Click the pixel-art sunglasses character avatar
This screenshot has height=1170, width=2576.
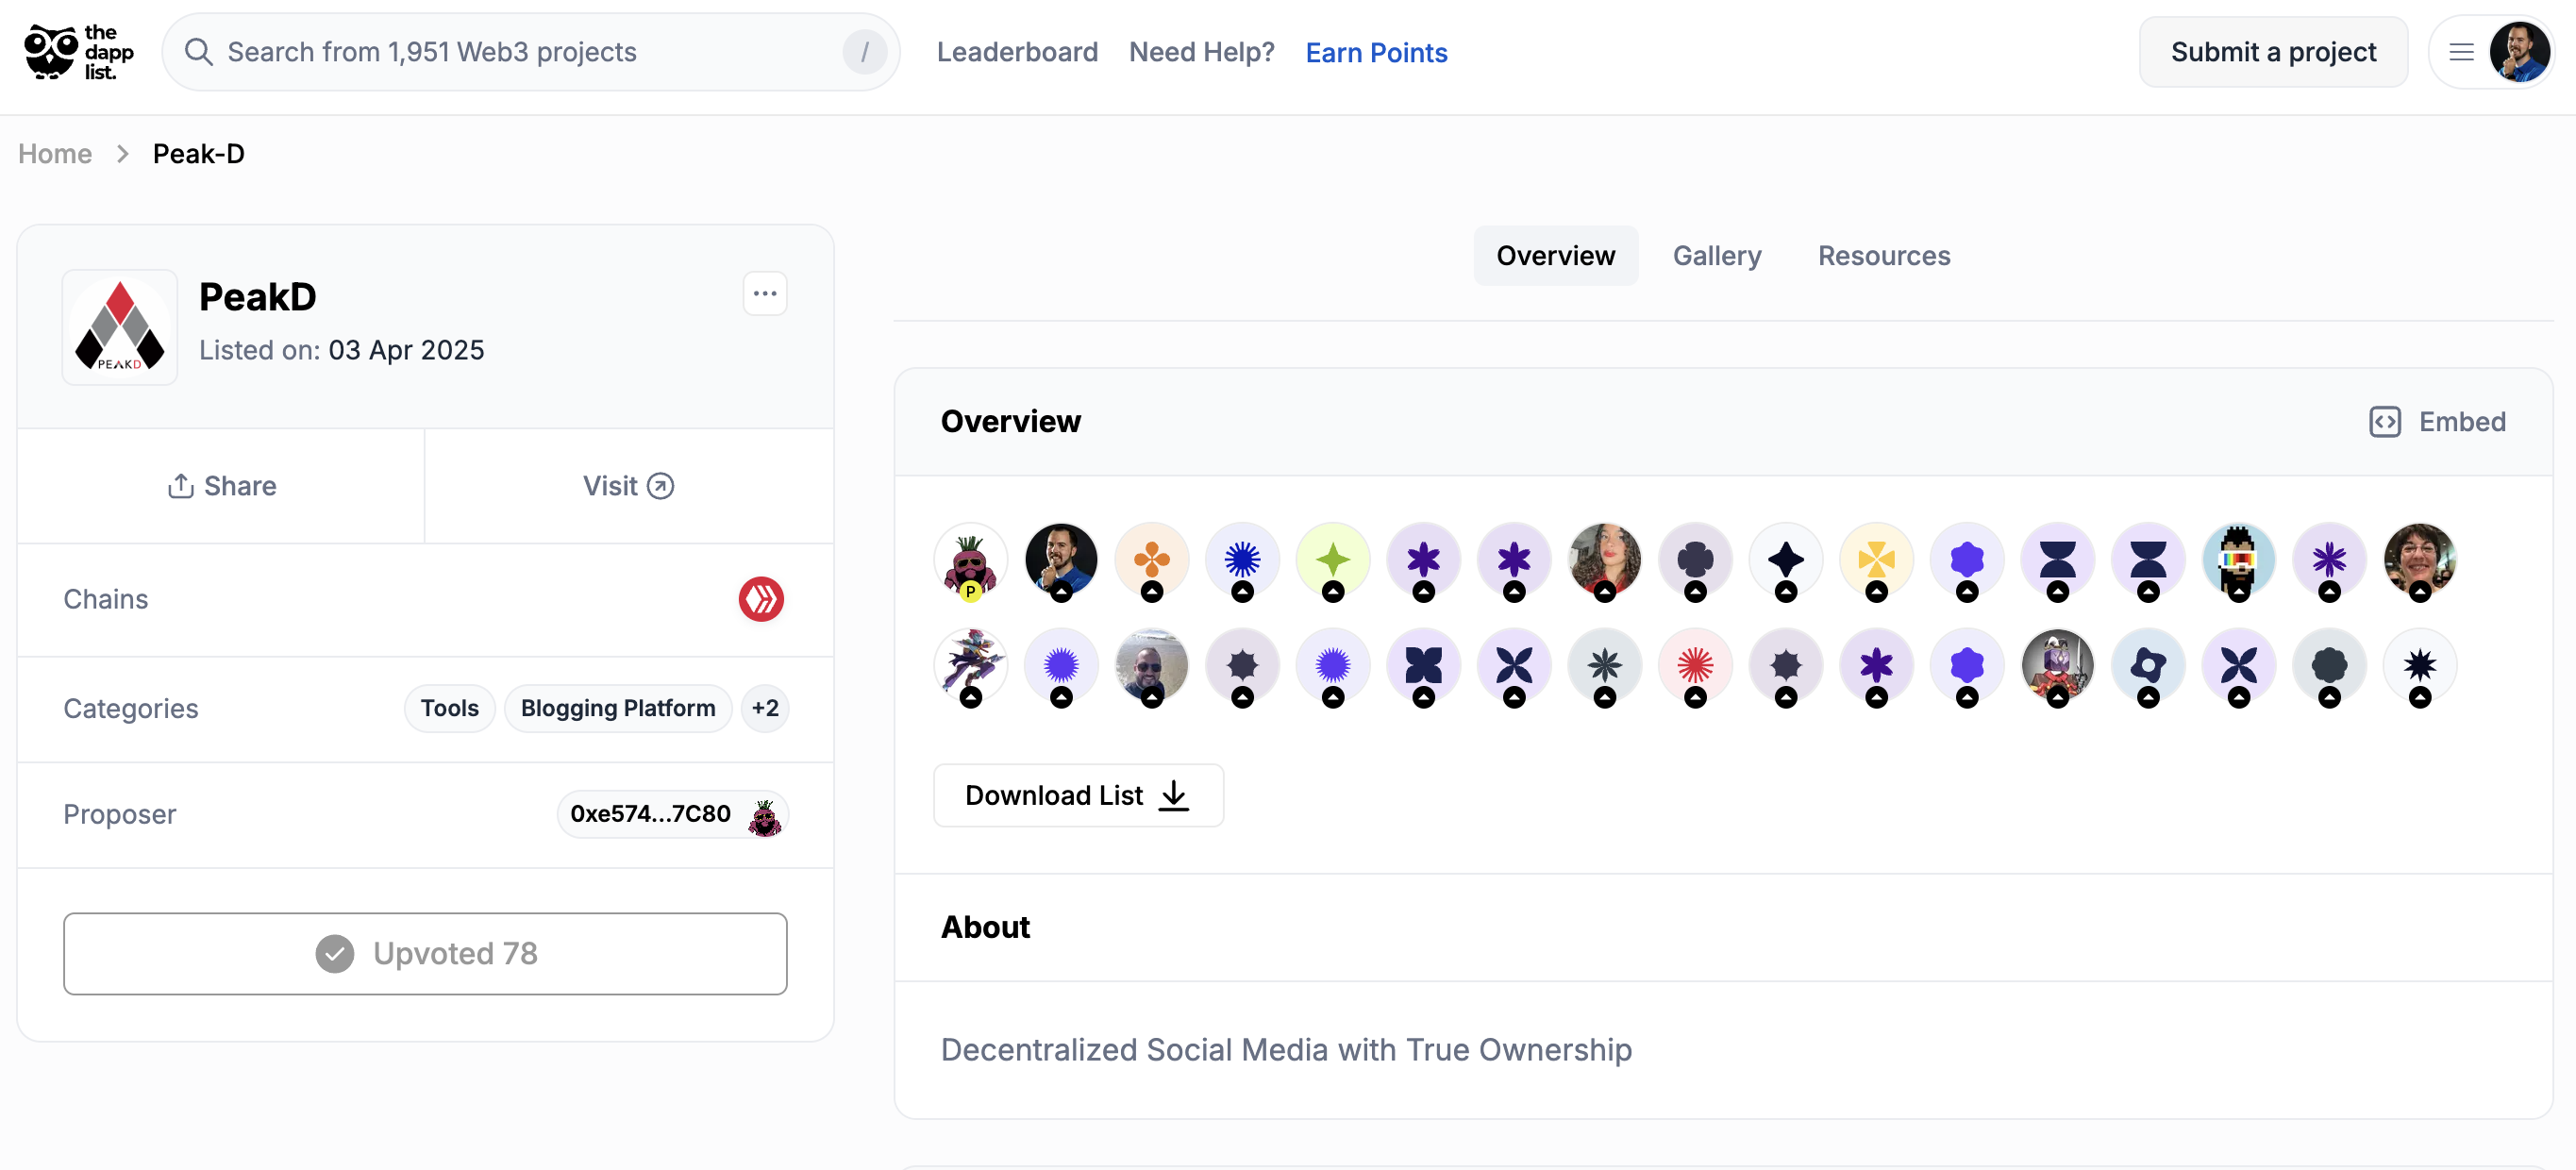pos(2239,560)
